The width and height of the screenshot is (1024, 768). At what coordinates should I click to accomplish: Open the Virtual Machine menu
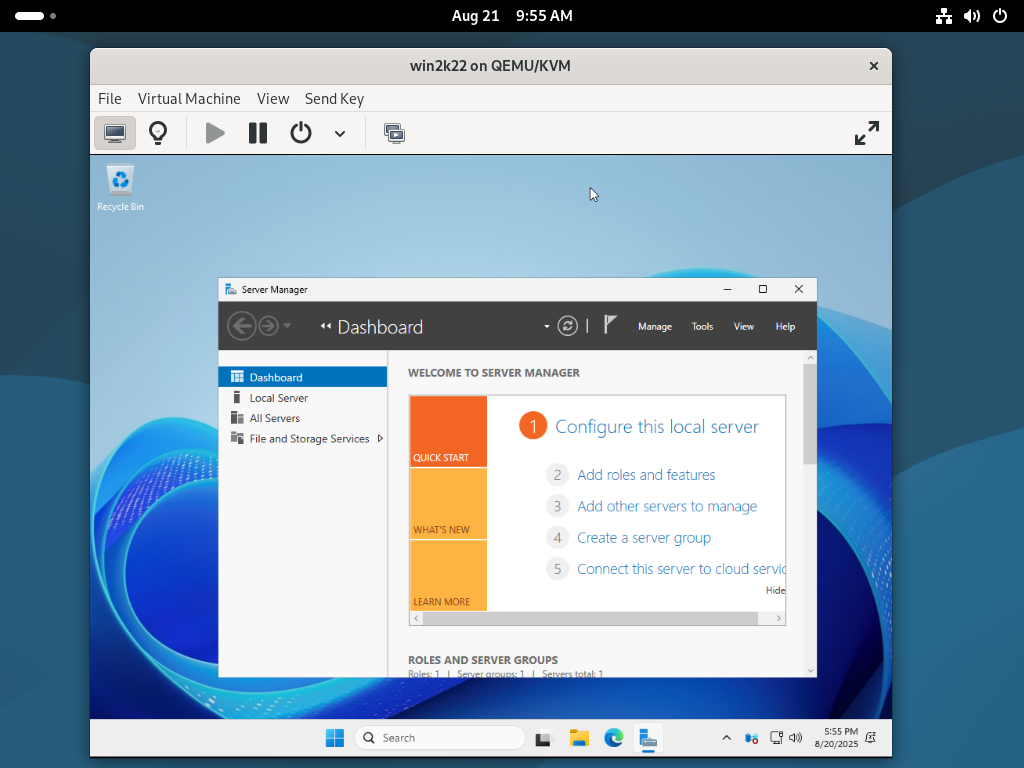(x=189, y=99)
